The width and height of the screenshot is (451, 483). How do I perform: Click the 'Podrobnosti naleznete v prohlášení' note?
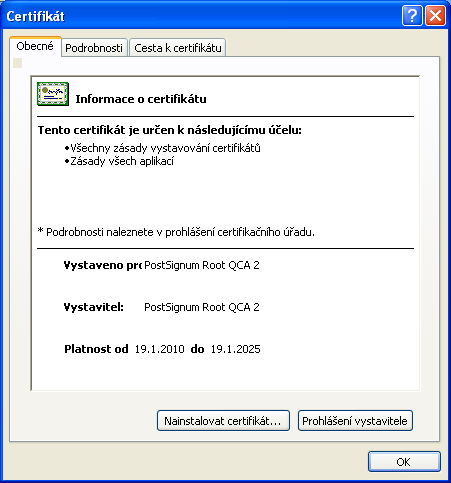(x=176, y=232)
